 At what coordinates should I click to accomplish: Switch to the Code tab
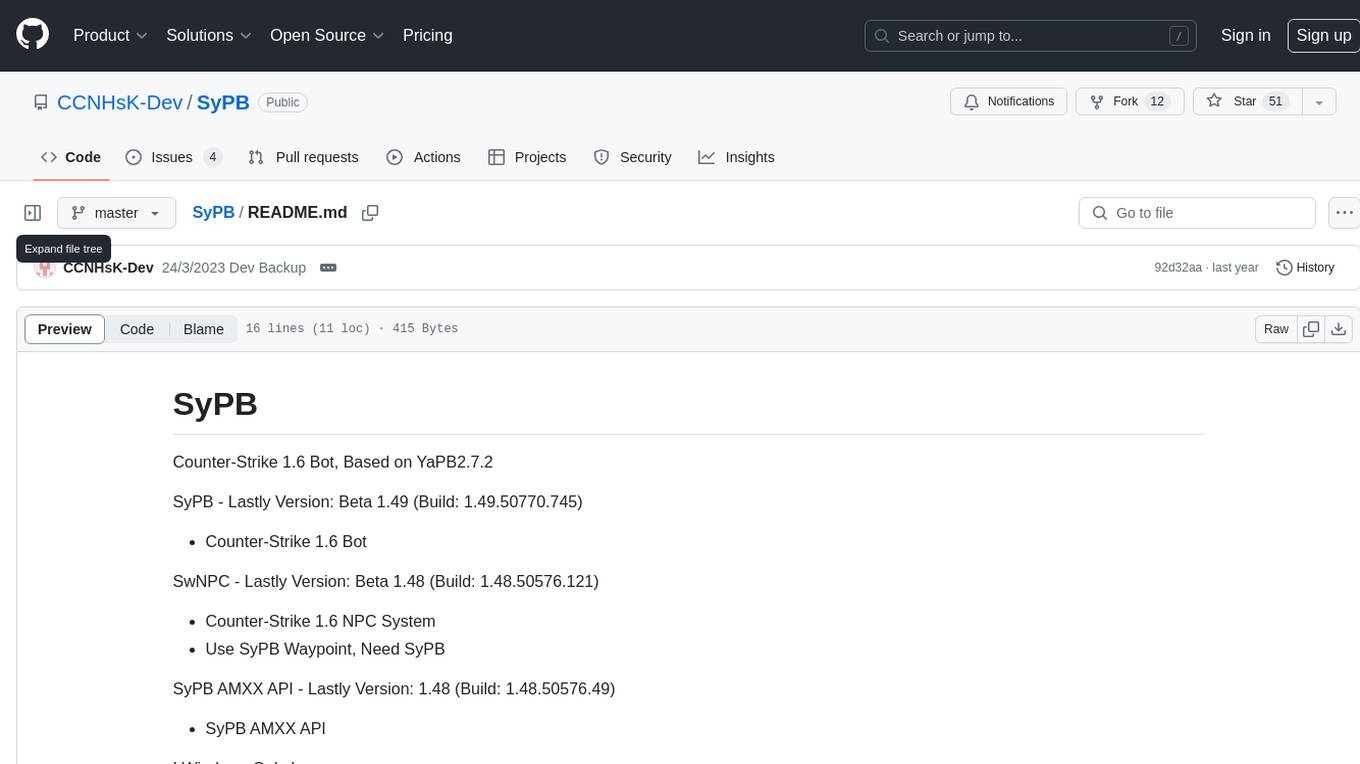click(x=71, y=157)
